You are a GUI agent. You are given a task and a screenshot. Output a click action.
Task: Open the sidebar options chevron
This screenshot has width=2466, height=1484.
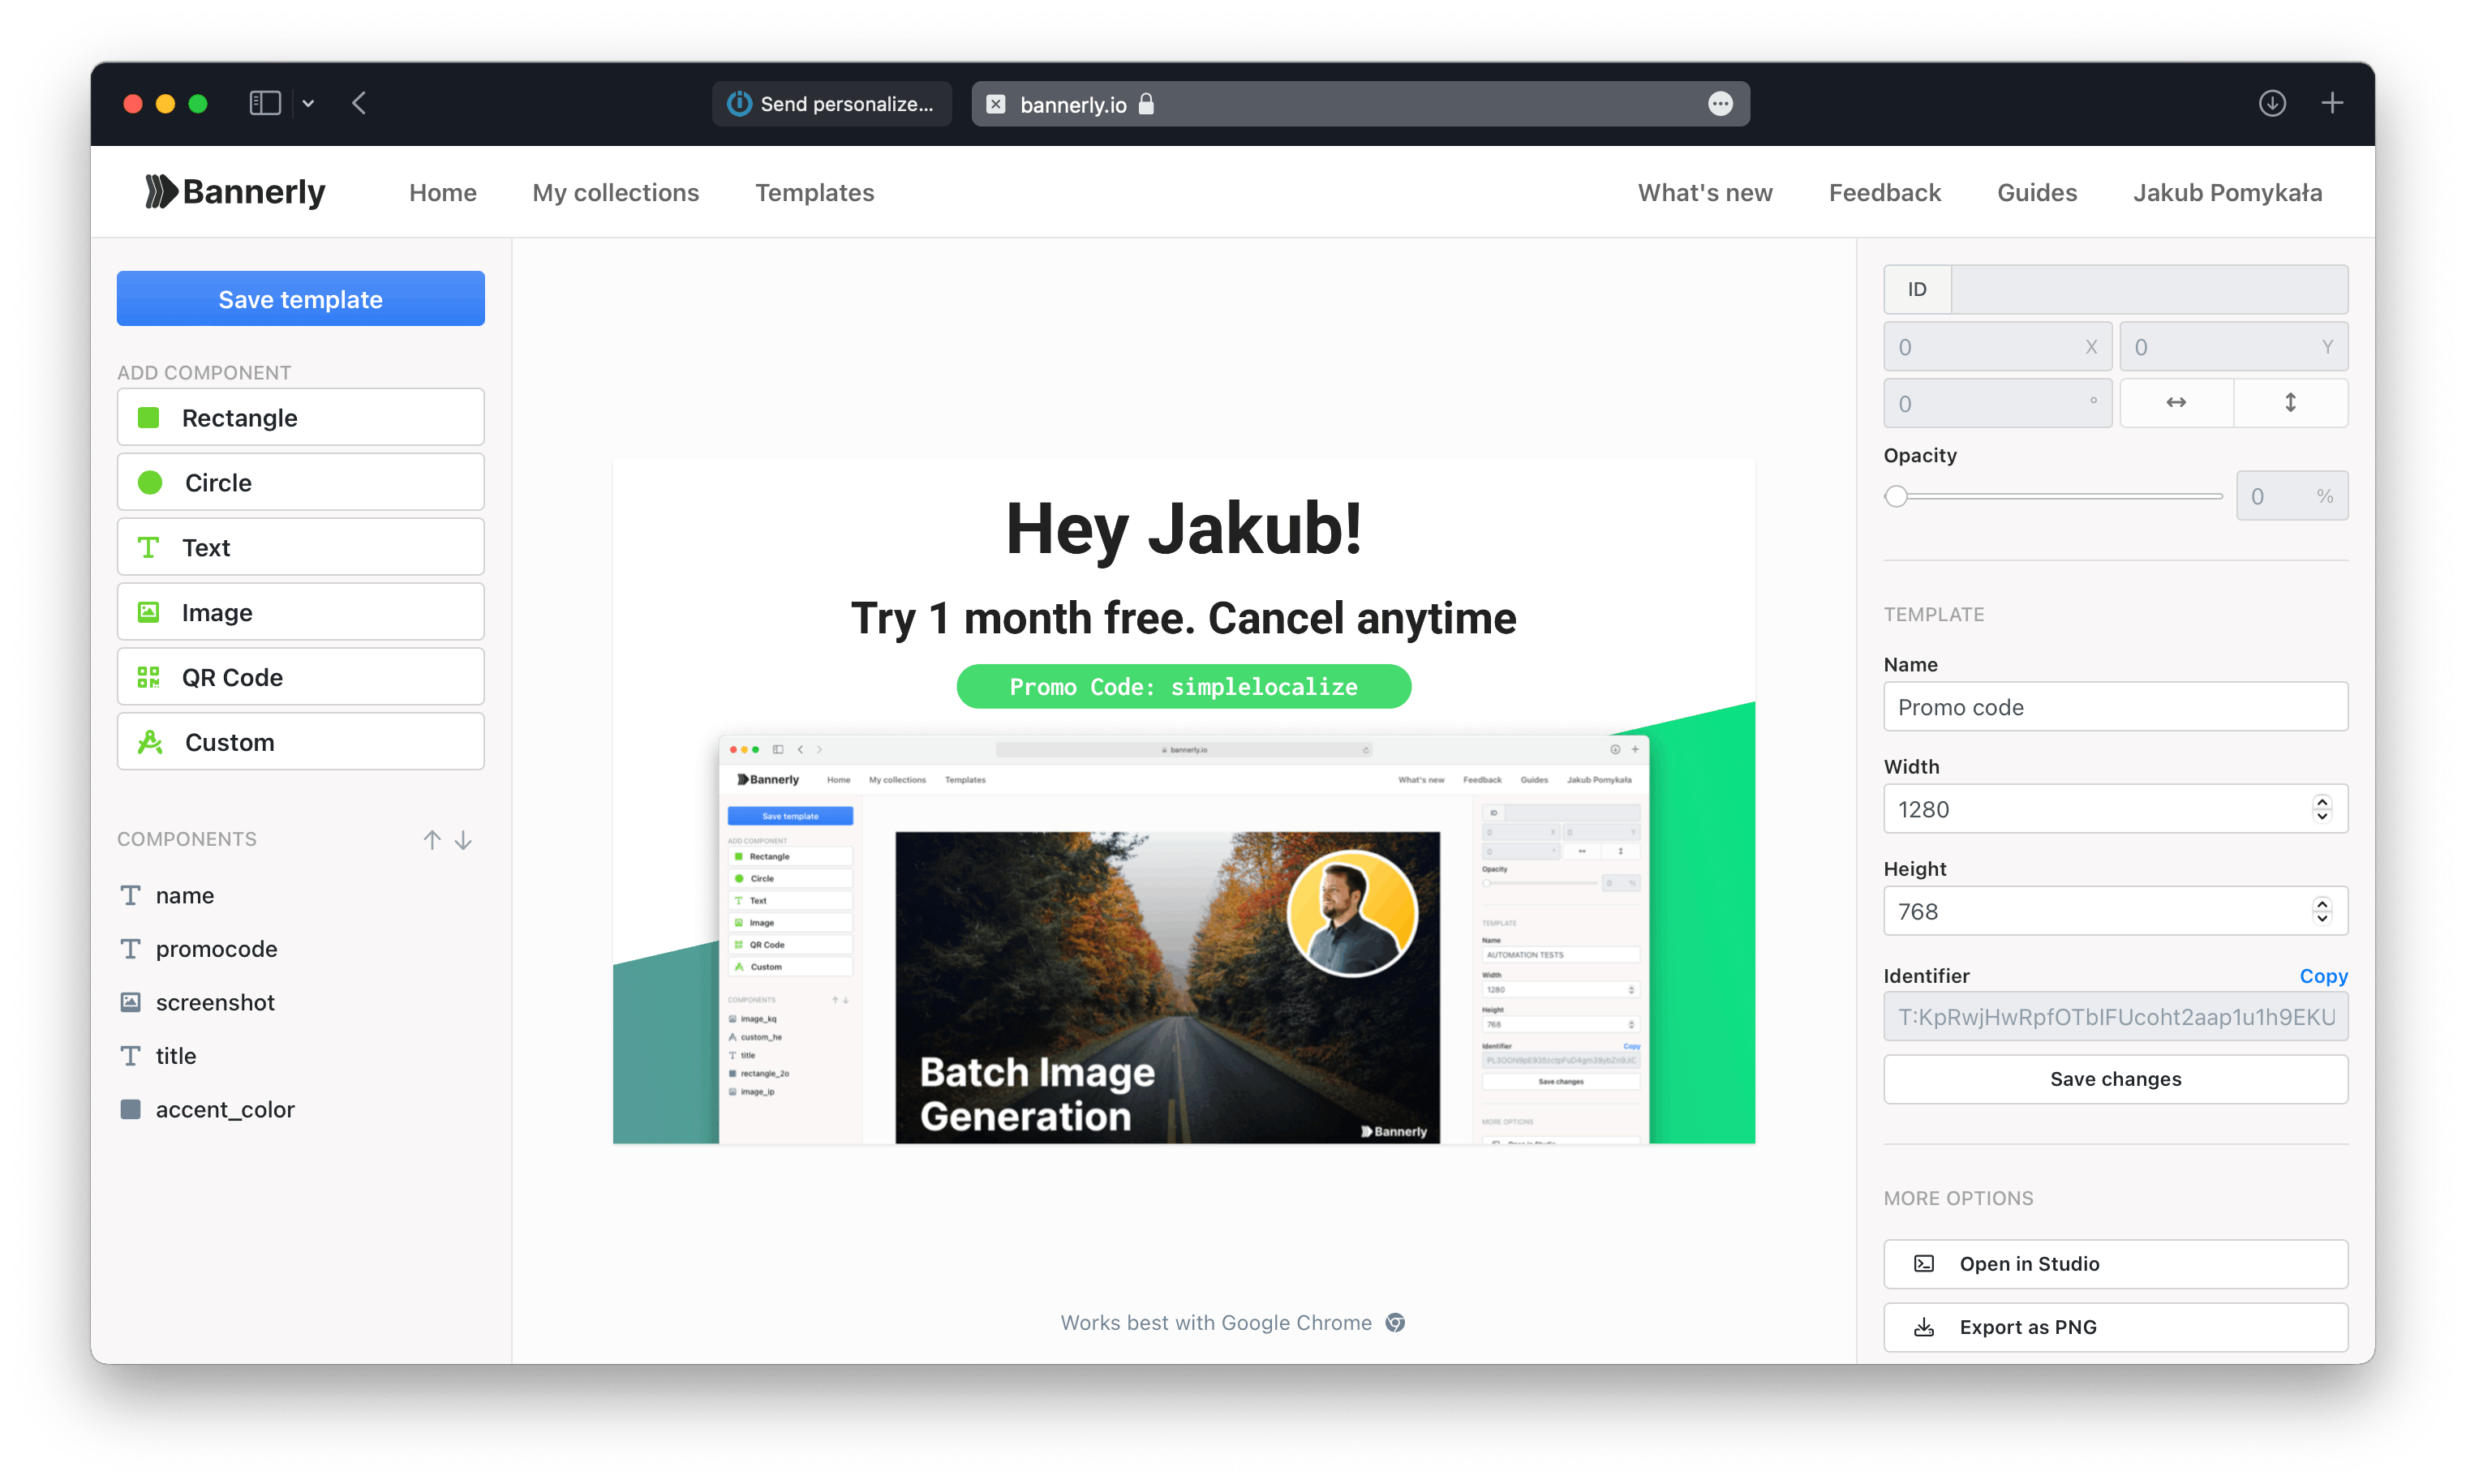tap(308, 103)
